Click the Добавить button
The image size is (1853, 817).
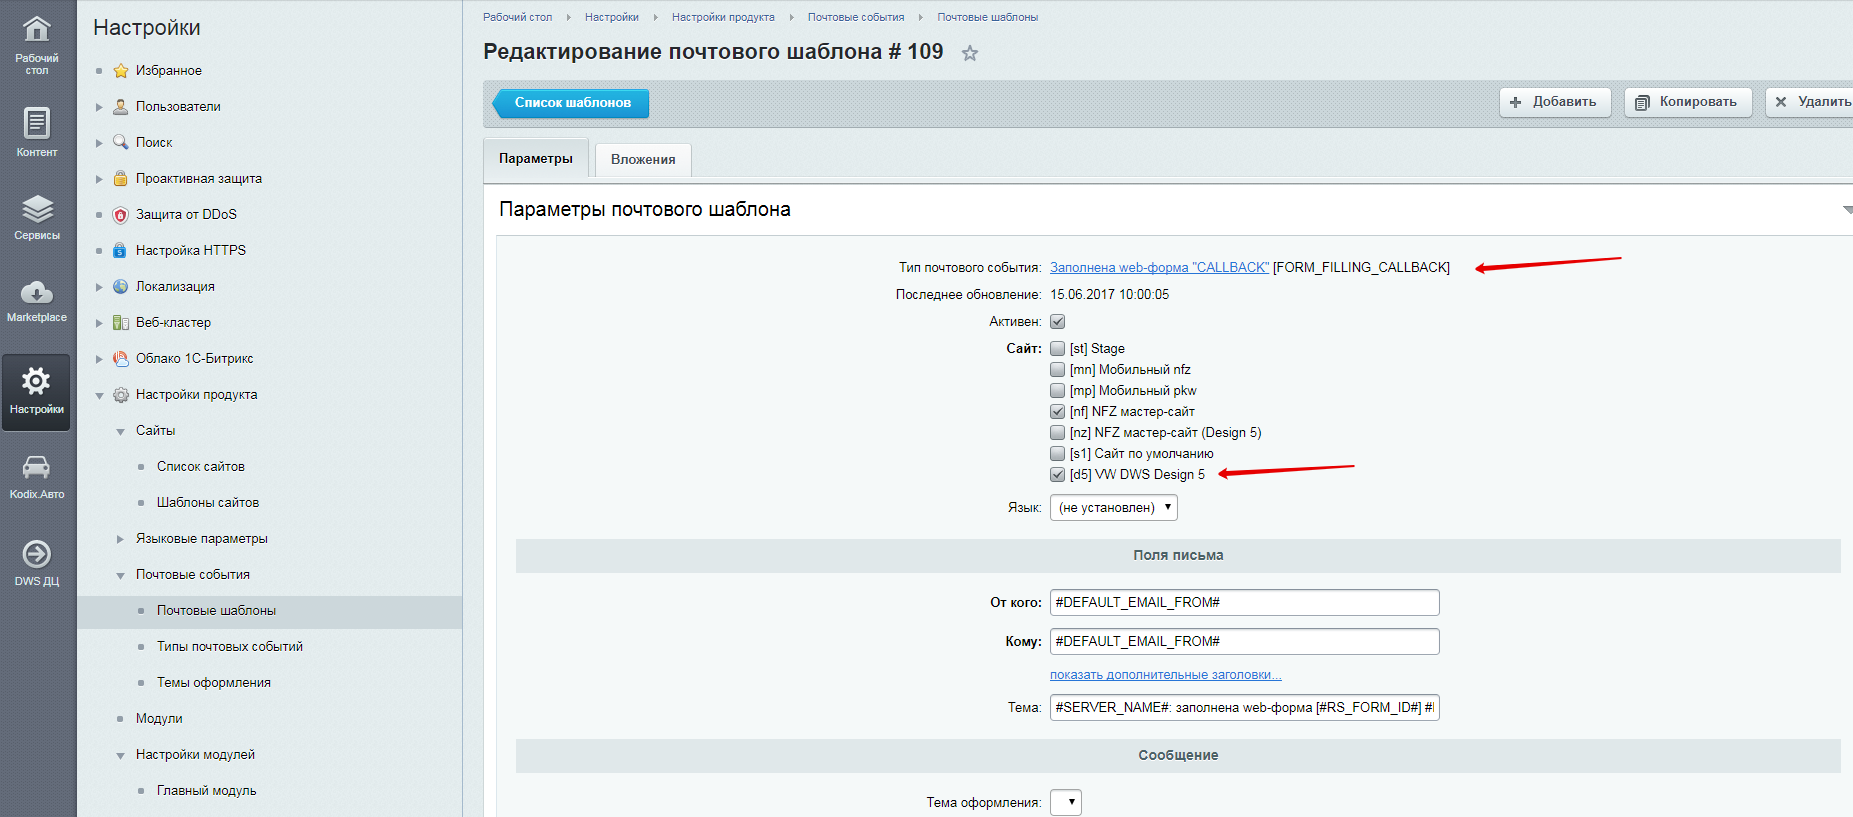click(1555, 102)
